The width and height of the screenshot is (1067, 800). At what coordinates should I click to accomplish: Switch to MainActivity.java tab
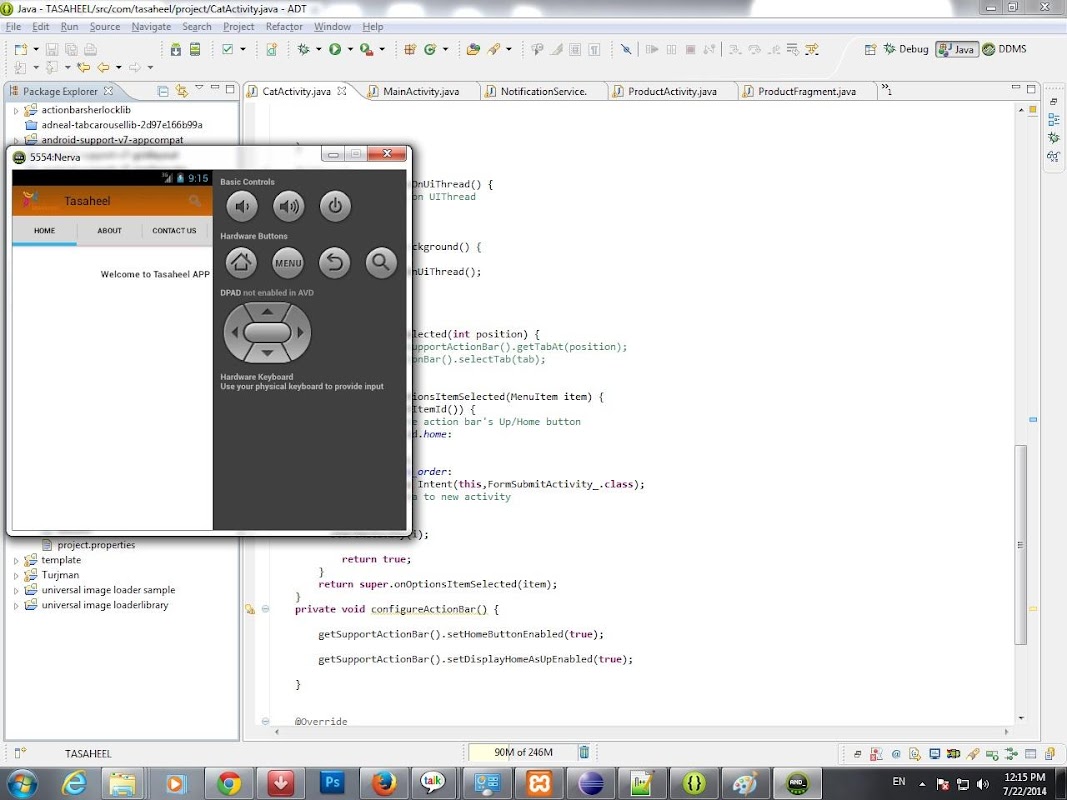pos(421,91)
